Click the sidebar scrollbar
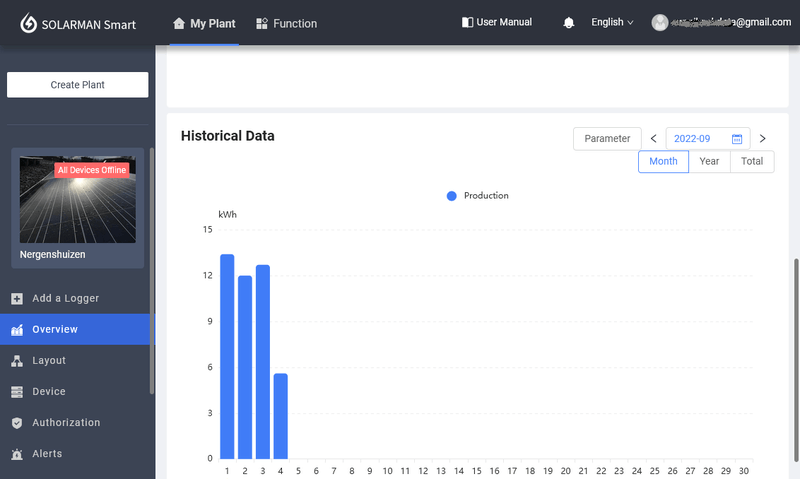800x479 pixels. click(x=152, y=271)
